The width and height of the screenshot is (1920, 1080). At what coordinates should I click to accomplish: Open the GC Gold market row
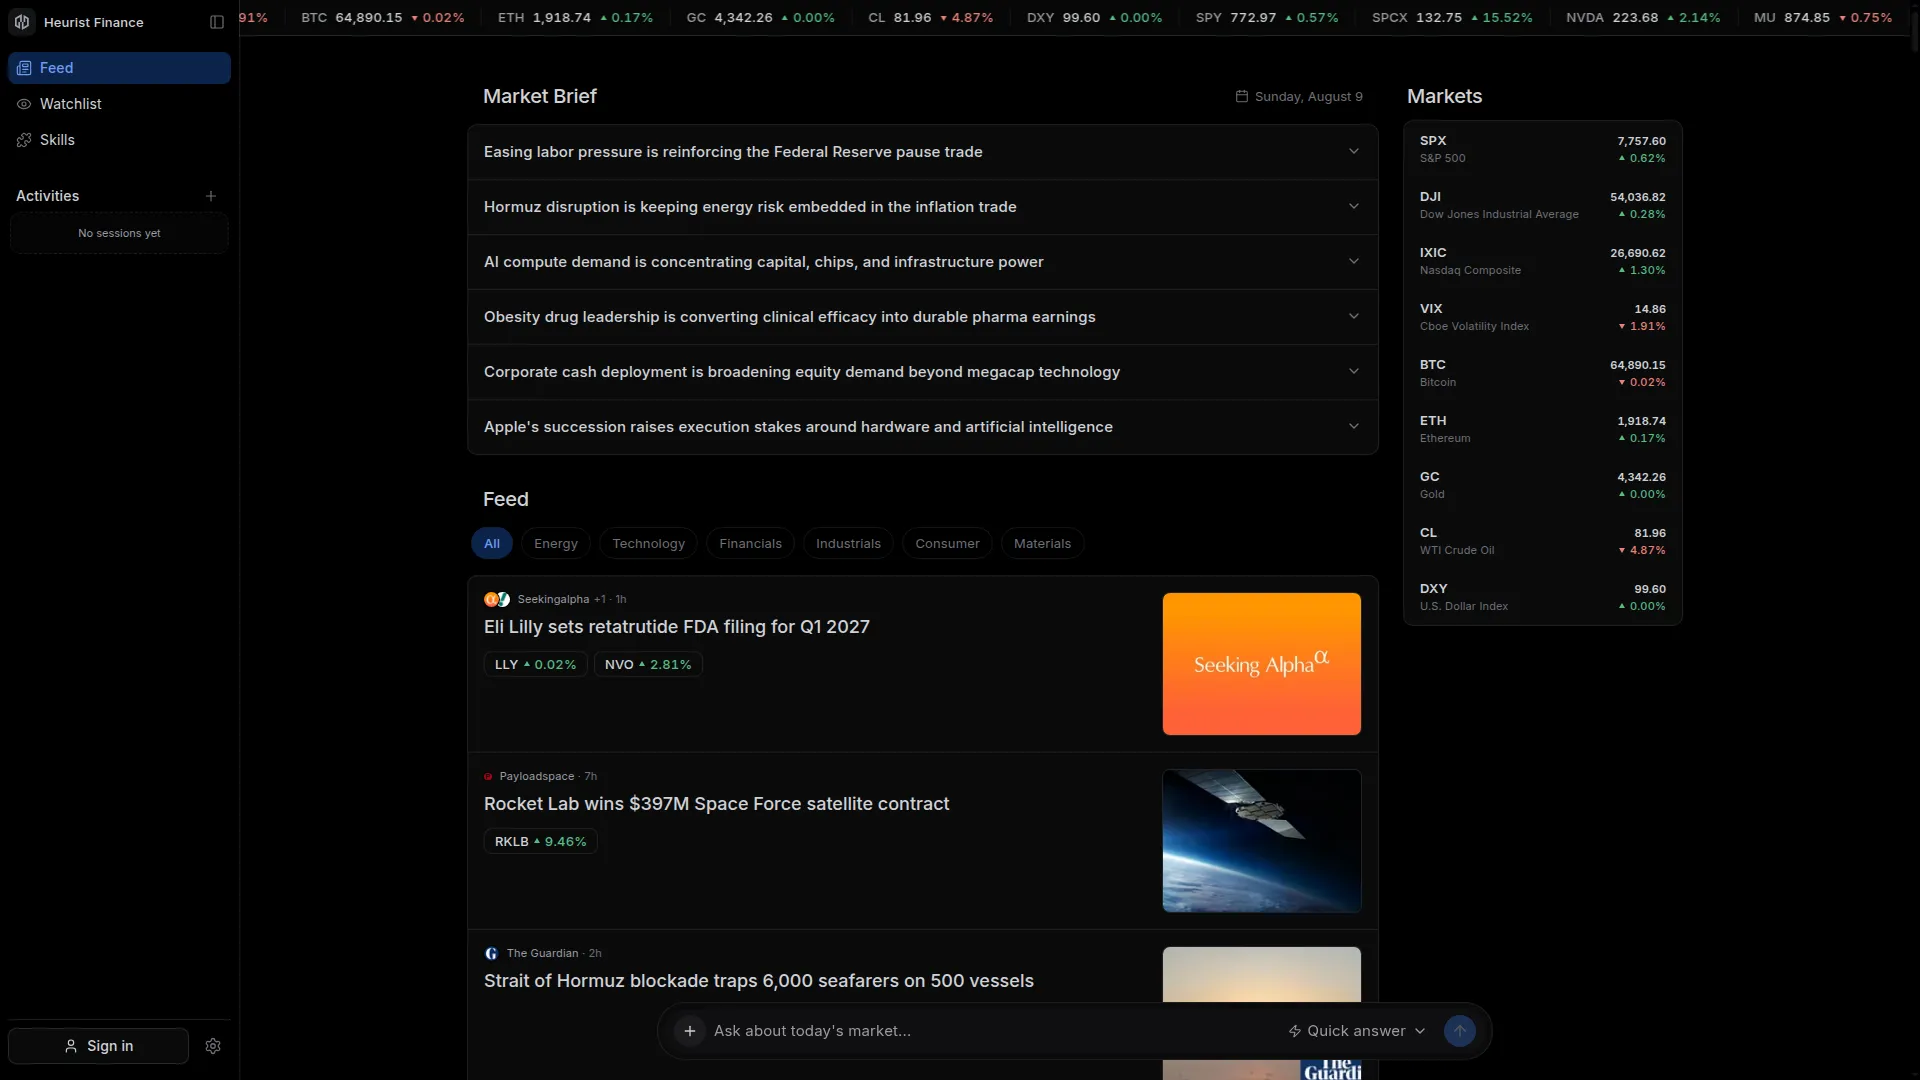click(1543, 485)
